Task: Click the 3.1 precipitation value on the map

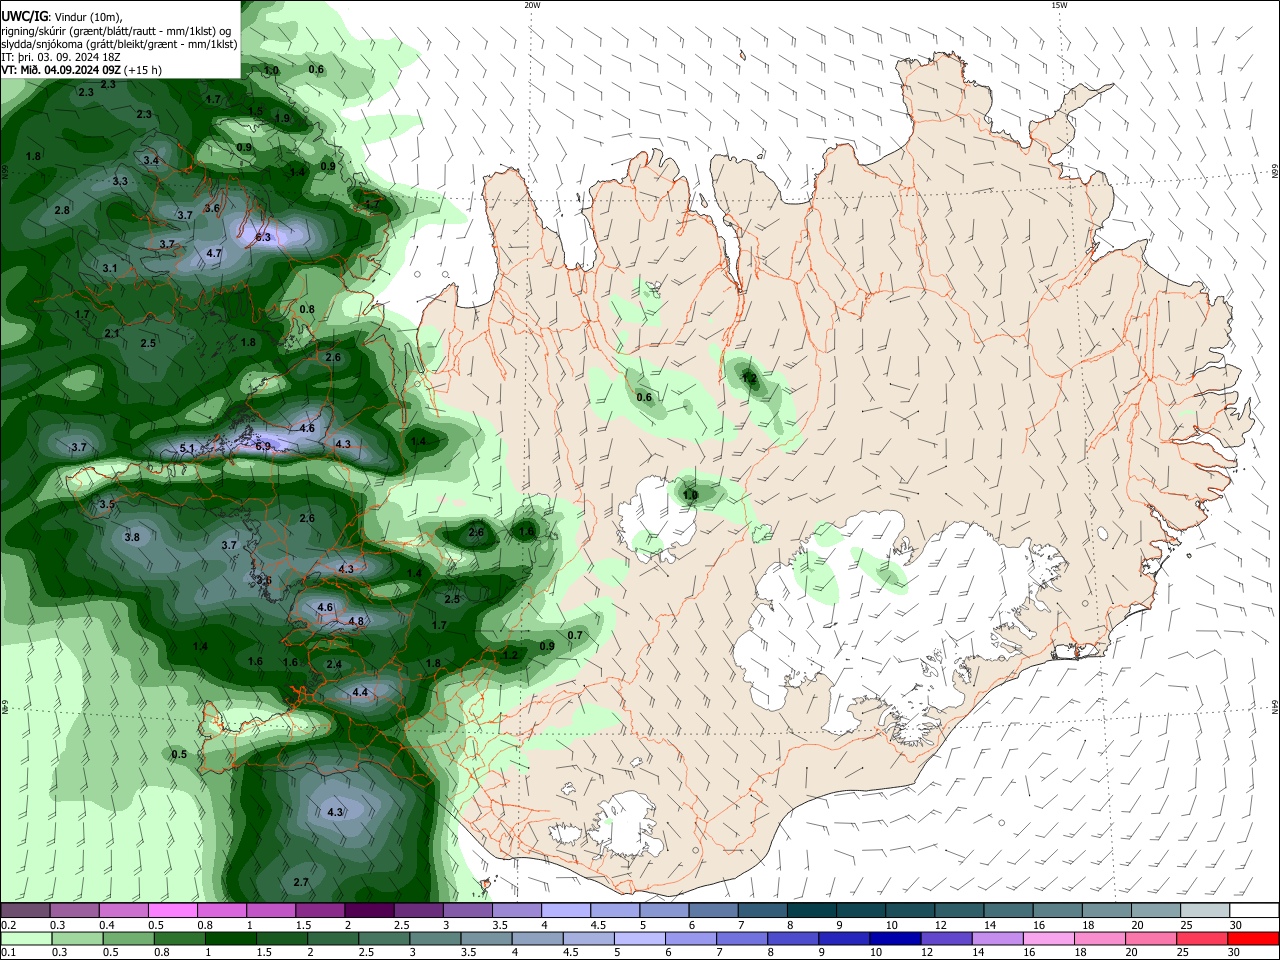Action: click(x=110, y=268)
